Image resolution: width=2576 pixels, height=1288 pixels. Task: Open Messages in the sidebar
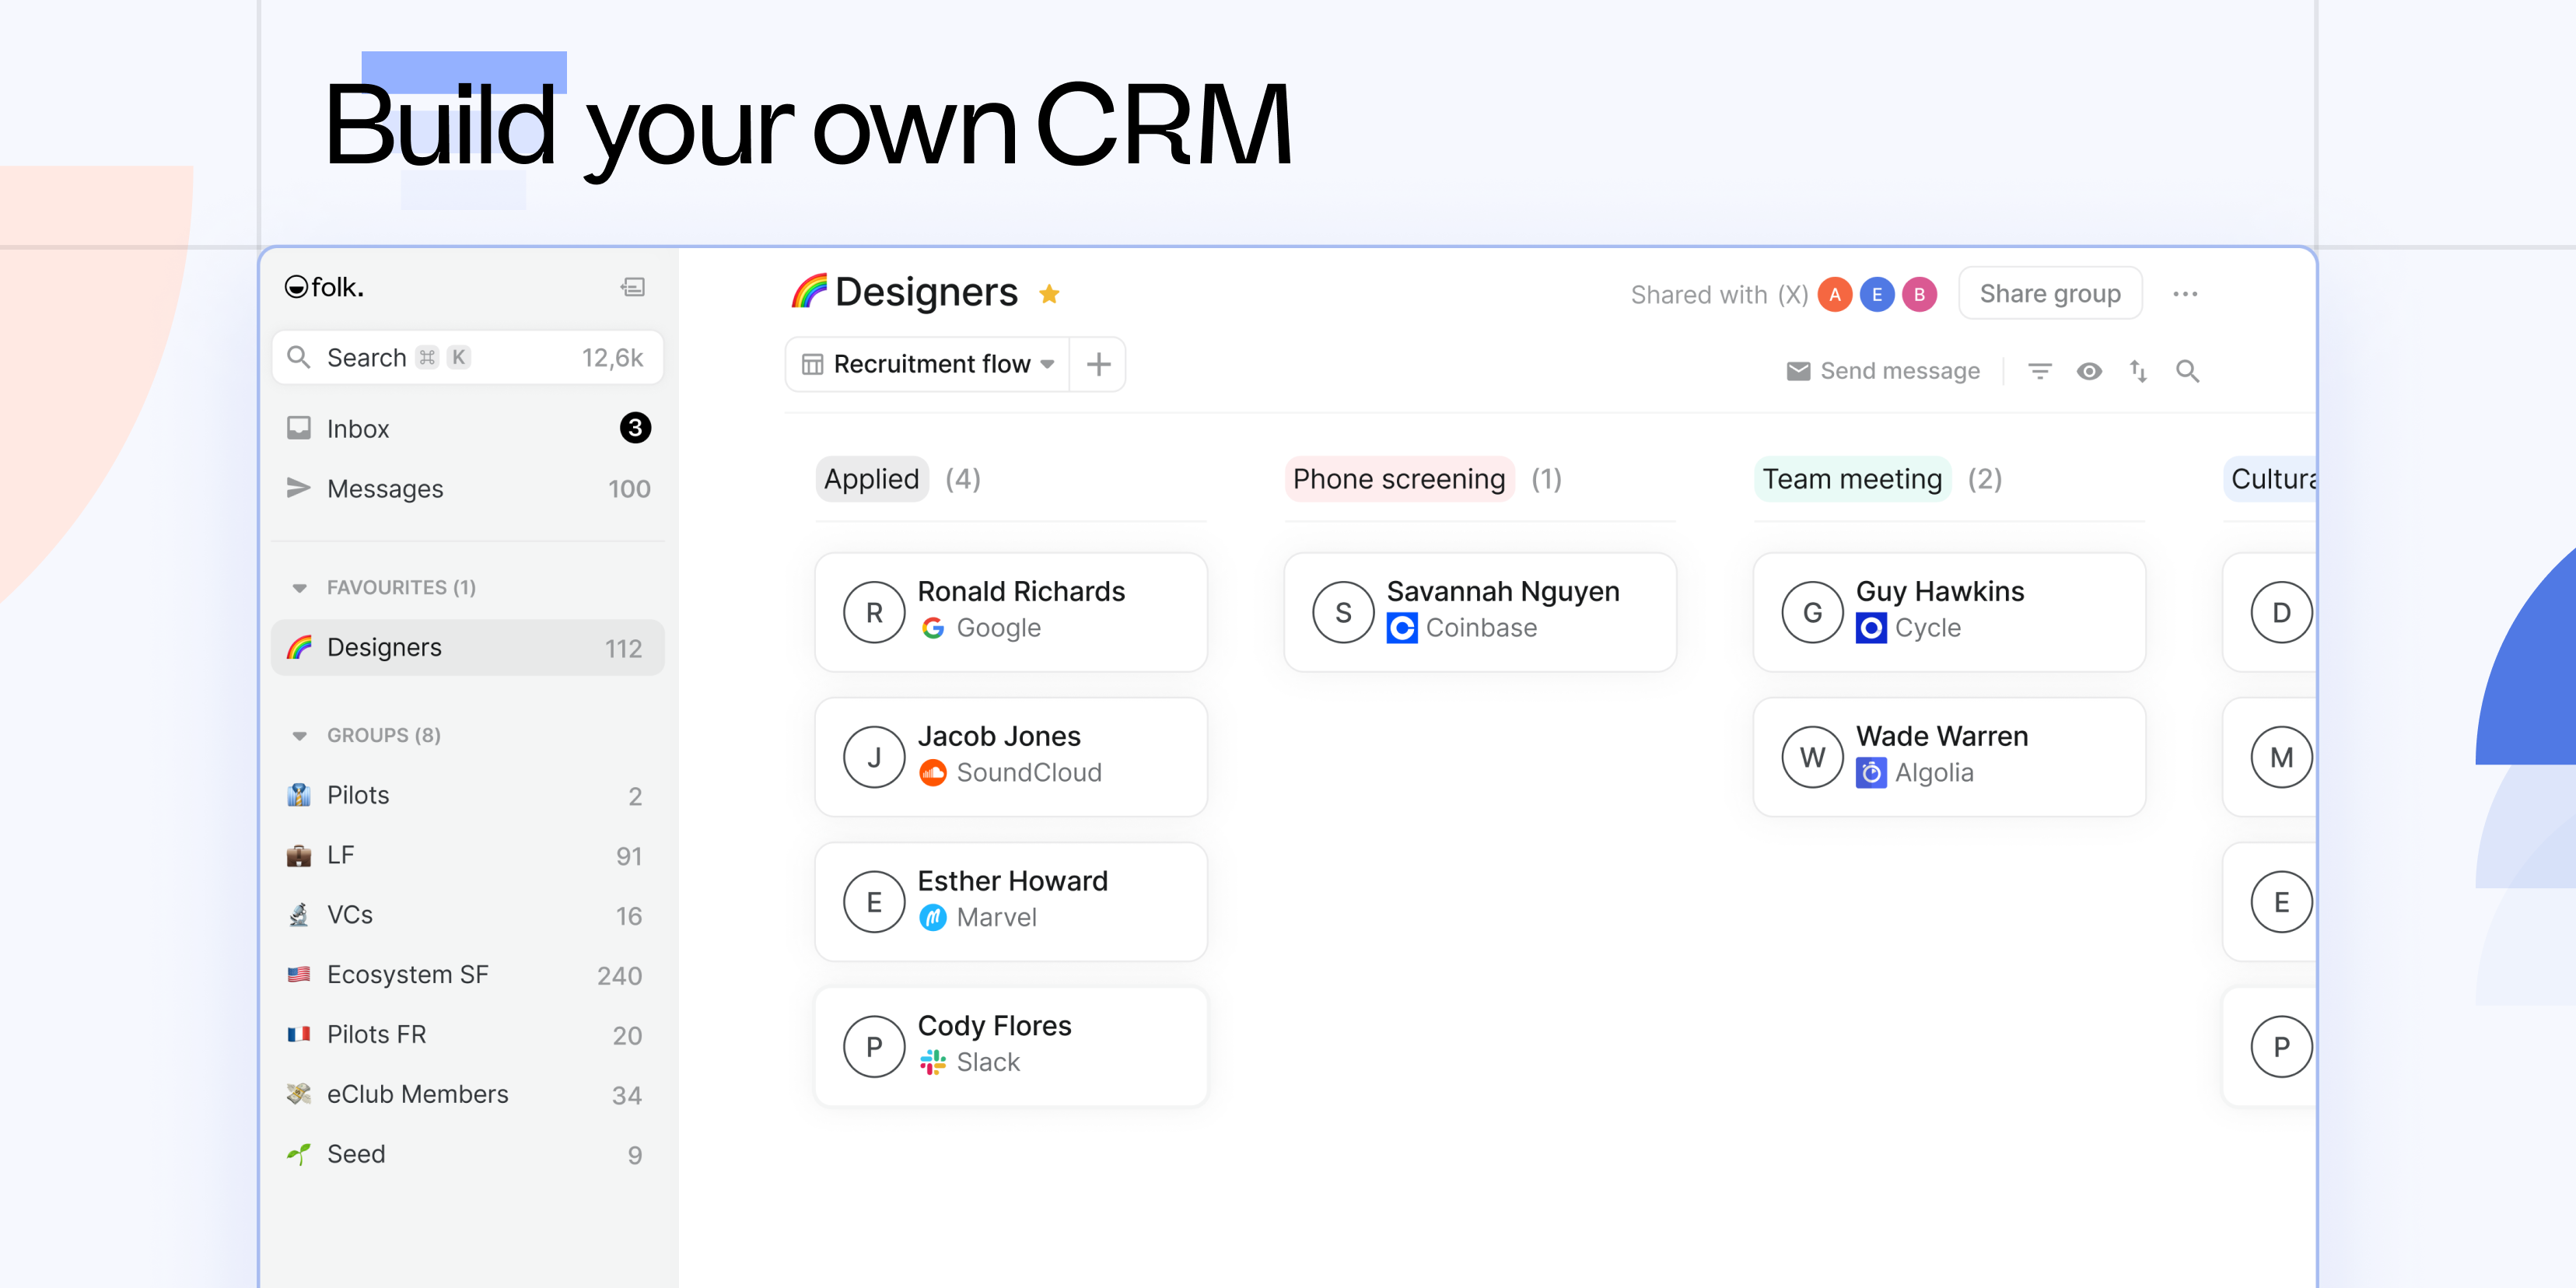(385, 489)
